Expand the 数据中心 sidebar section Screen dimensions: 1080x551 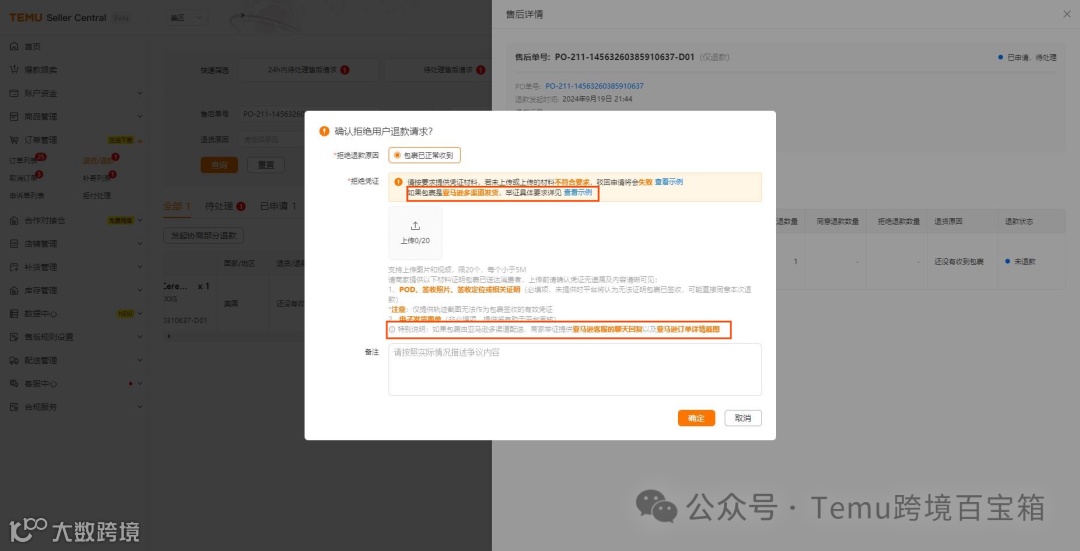[140, 313]
